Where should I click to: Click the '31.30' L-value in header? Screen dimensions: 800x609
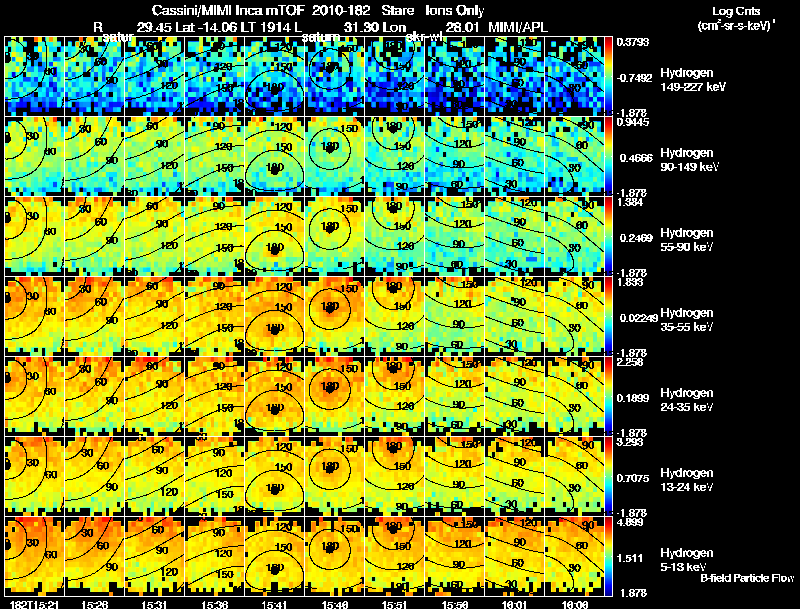(360, 27)
